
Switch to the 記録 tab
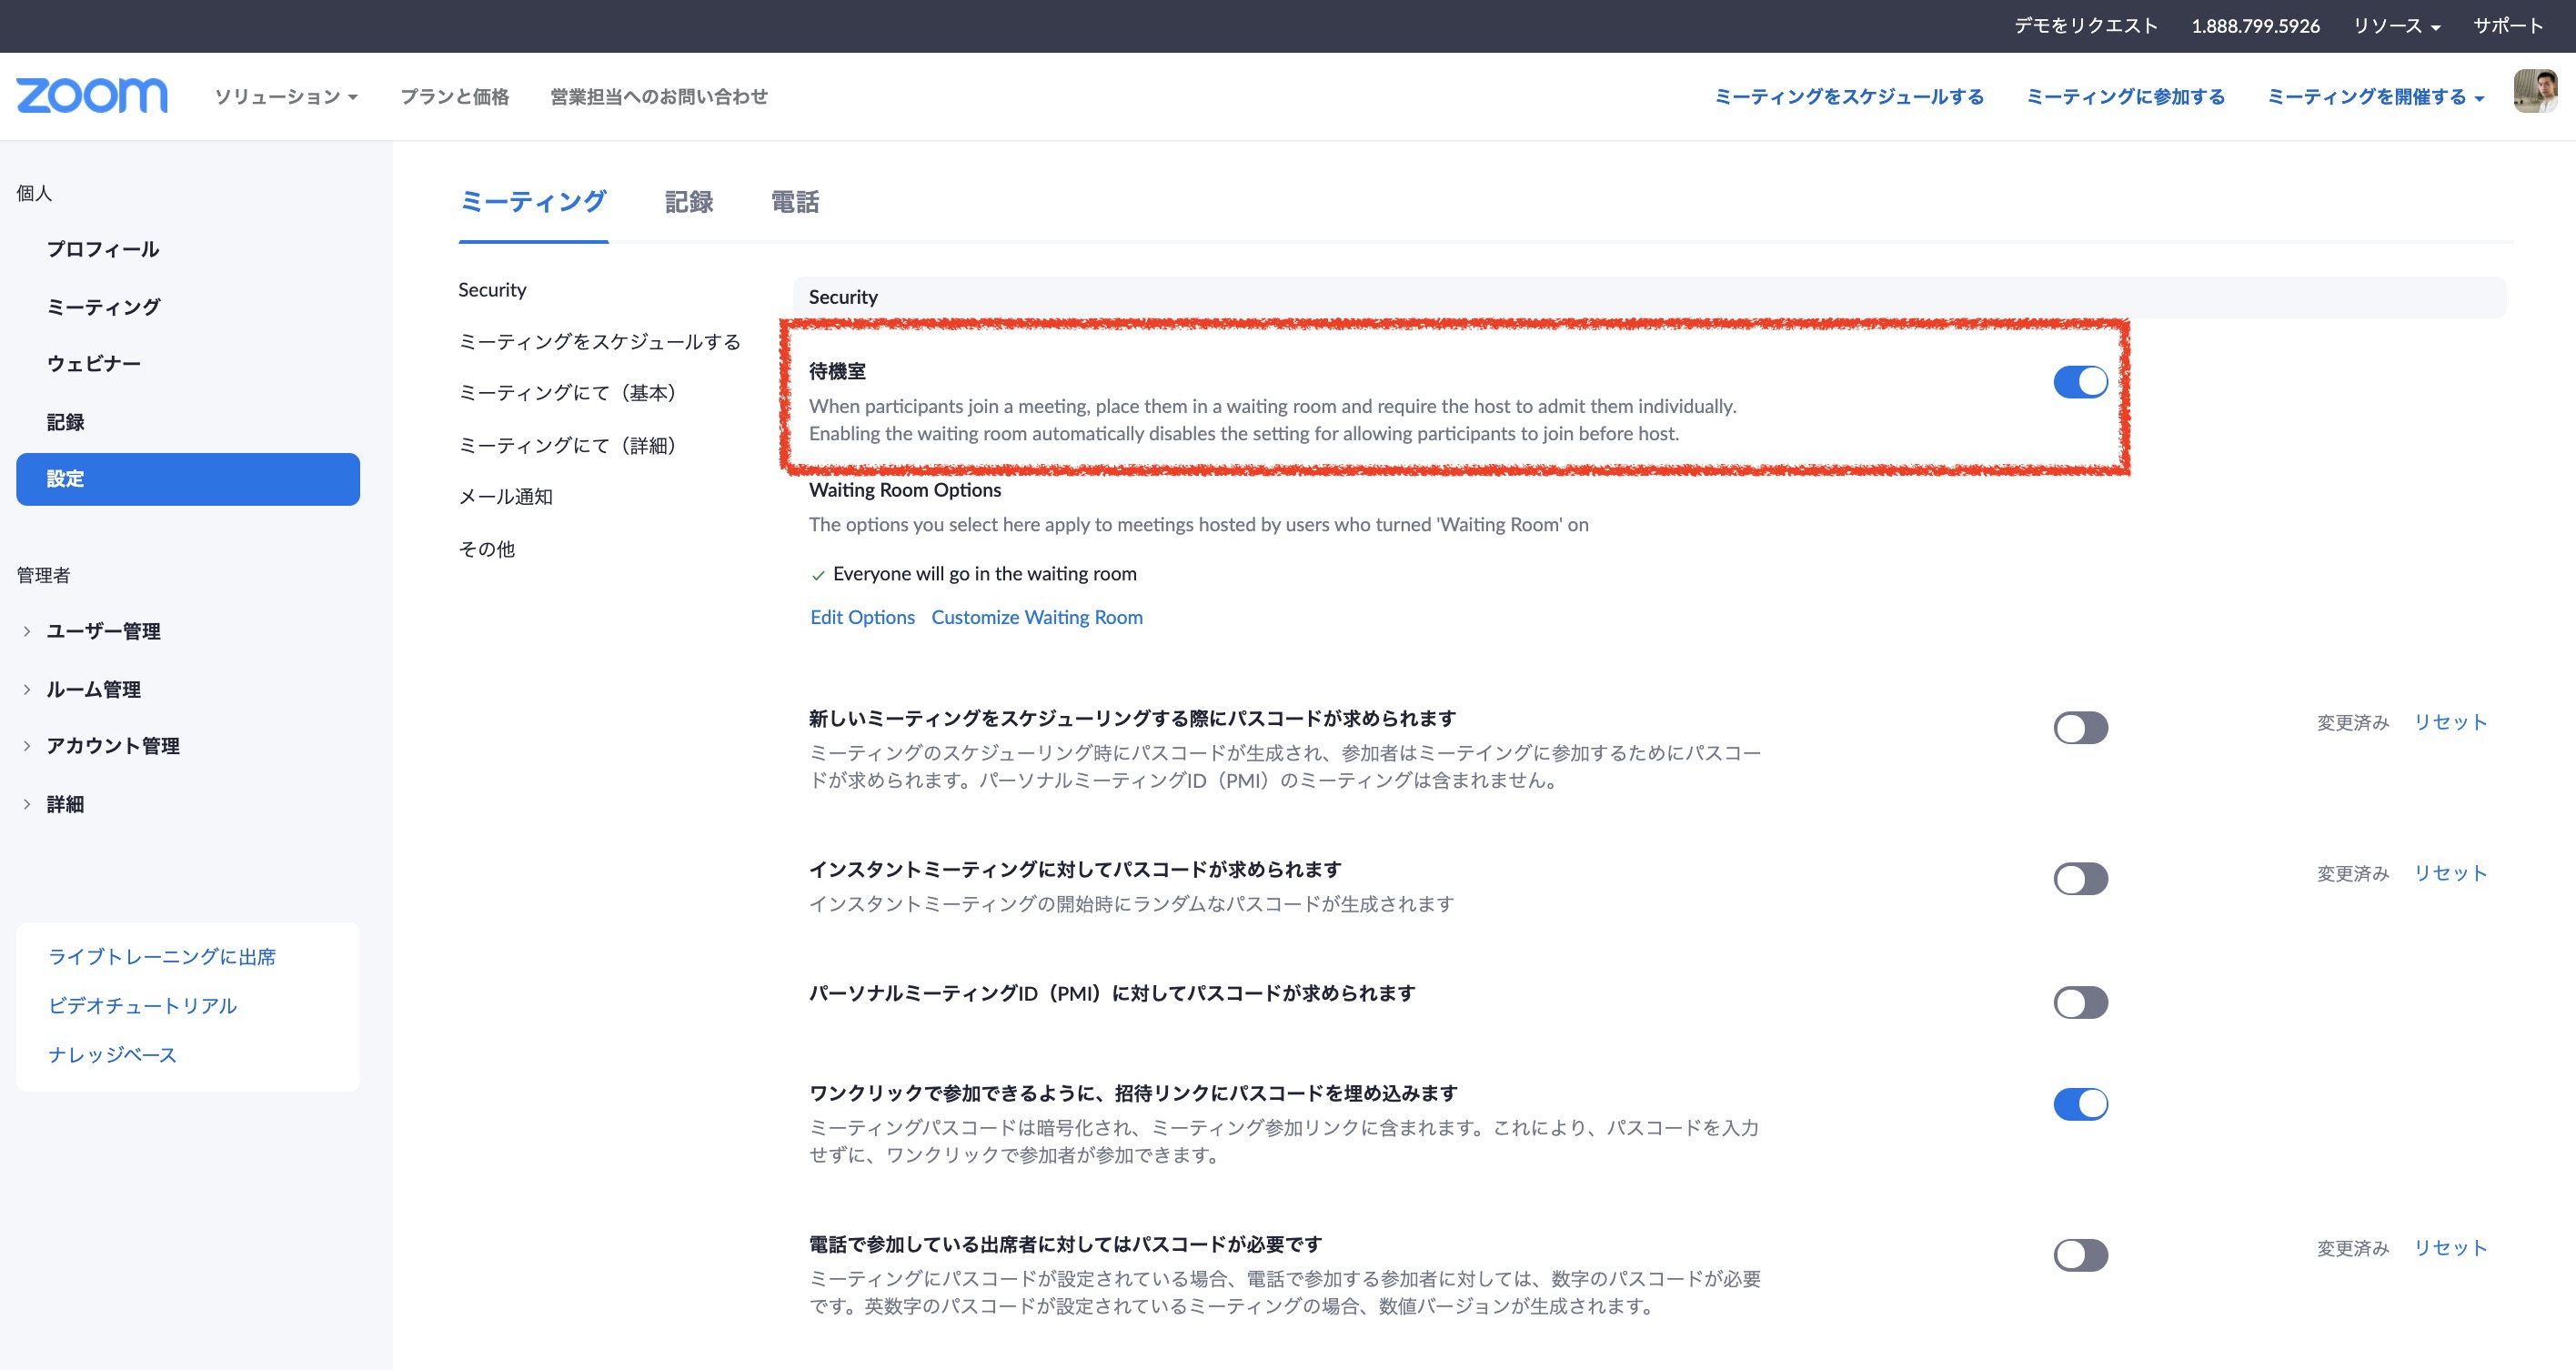(x=688, y=202)
